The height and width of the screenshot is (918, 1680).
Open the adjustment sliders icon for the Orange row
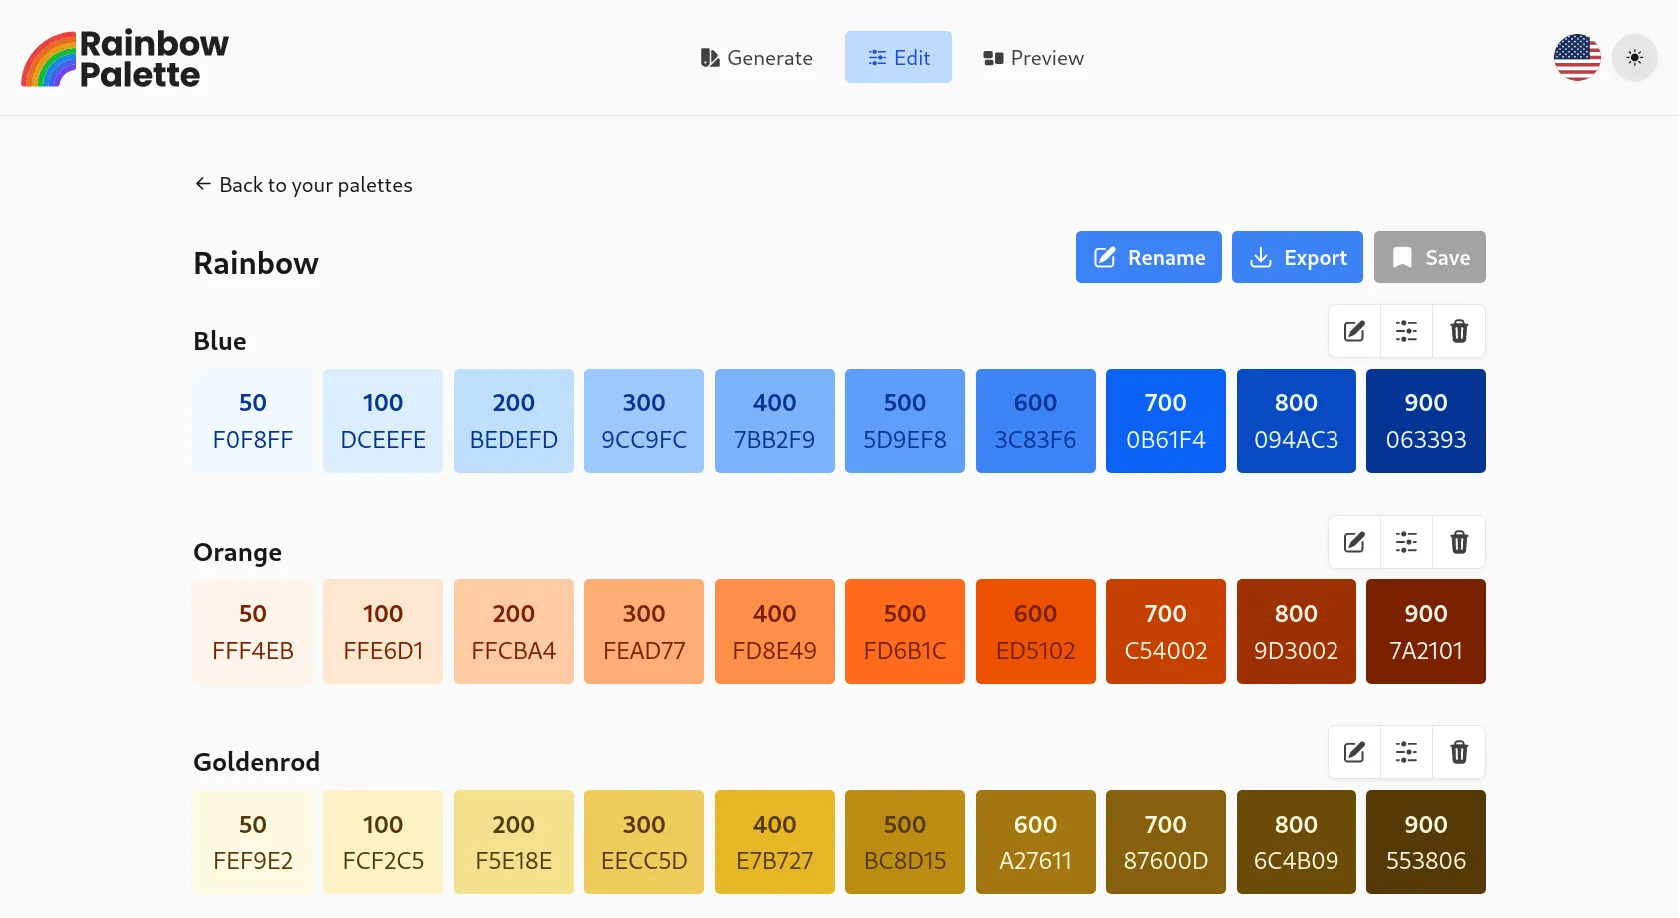pyautogui.click(x=1406, y=541)
